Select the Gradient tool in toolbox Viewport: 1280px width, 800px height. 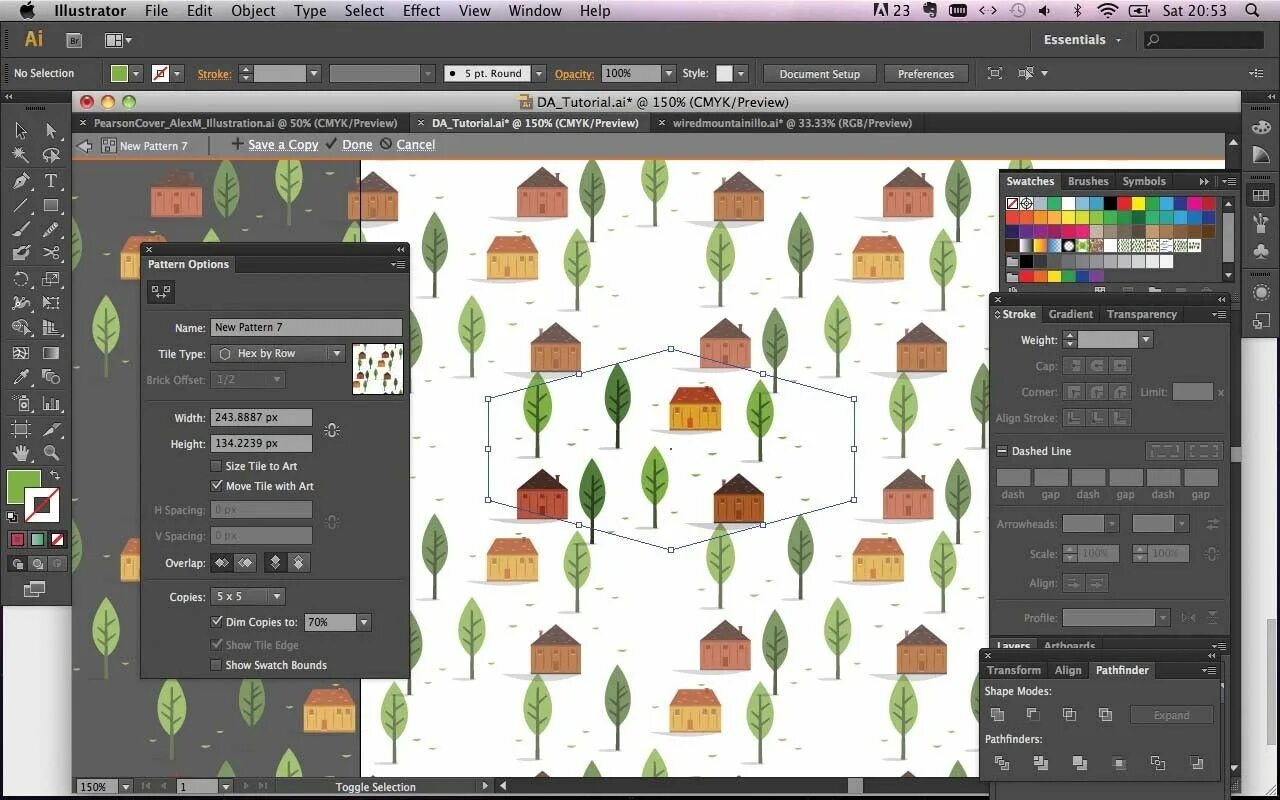pyautogui.click(x=51, y=353)
